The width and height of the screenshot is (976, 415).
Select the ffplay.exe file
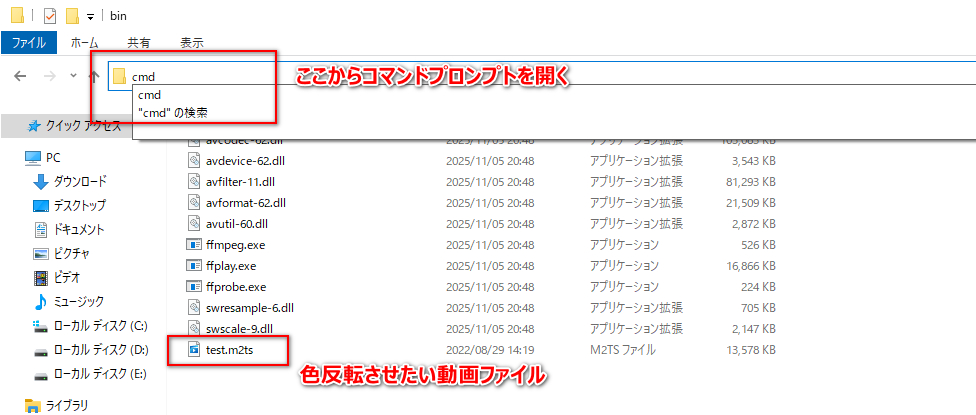[231, 266]
